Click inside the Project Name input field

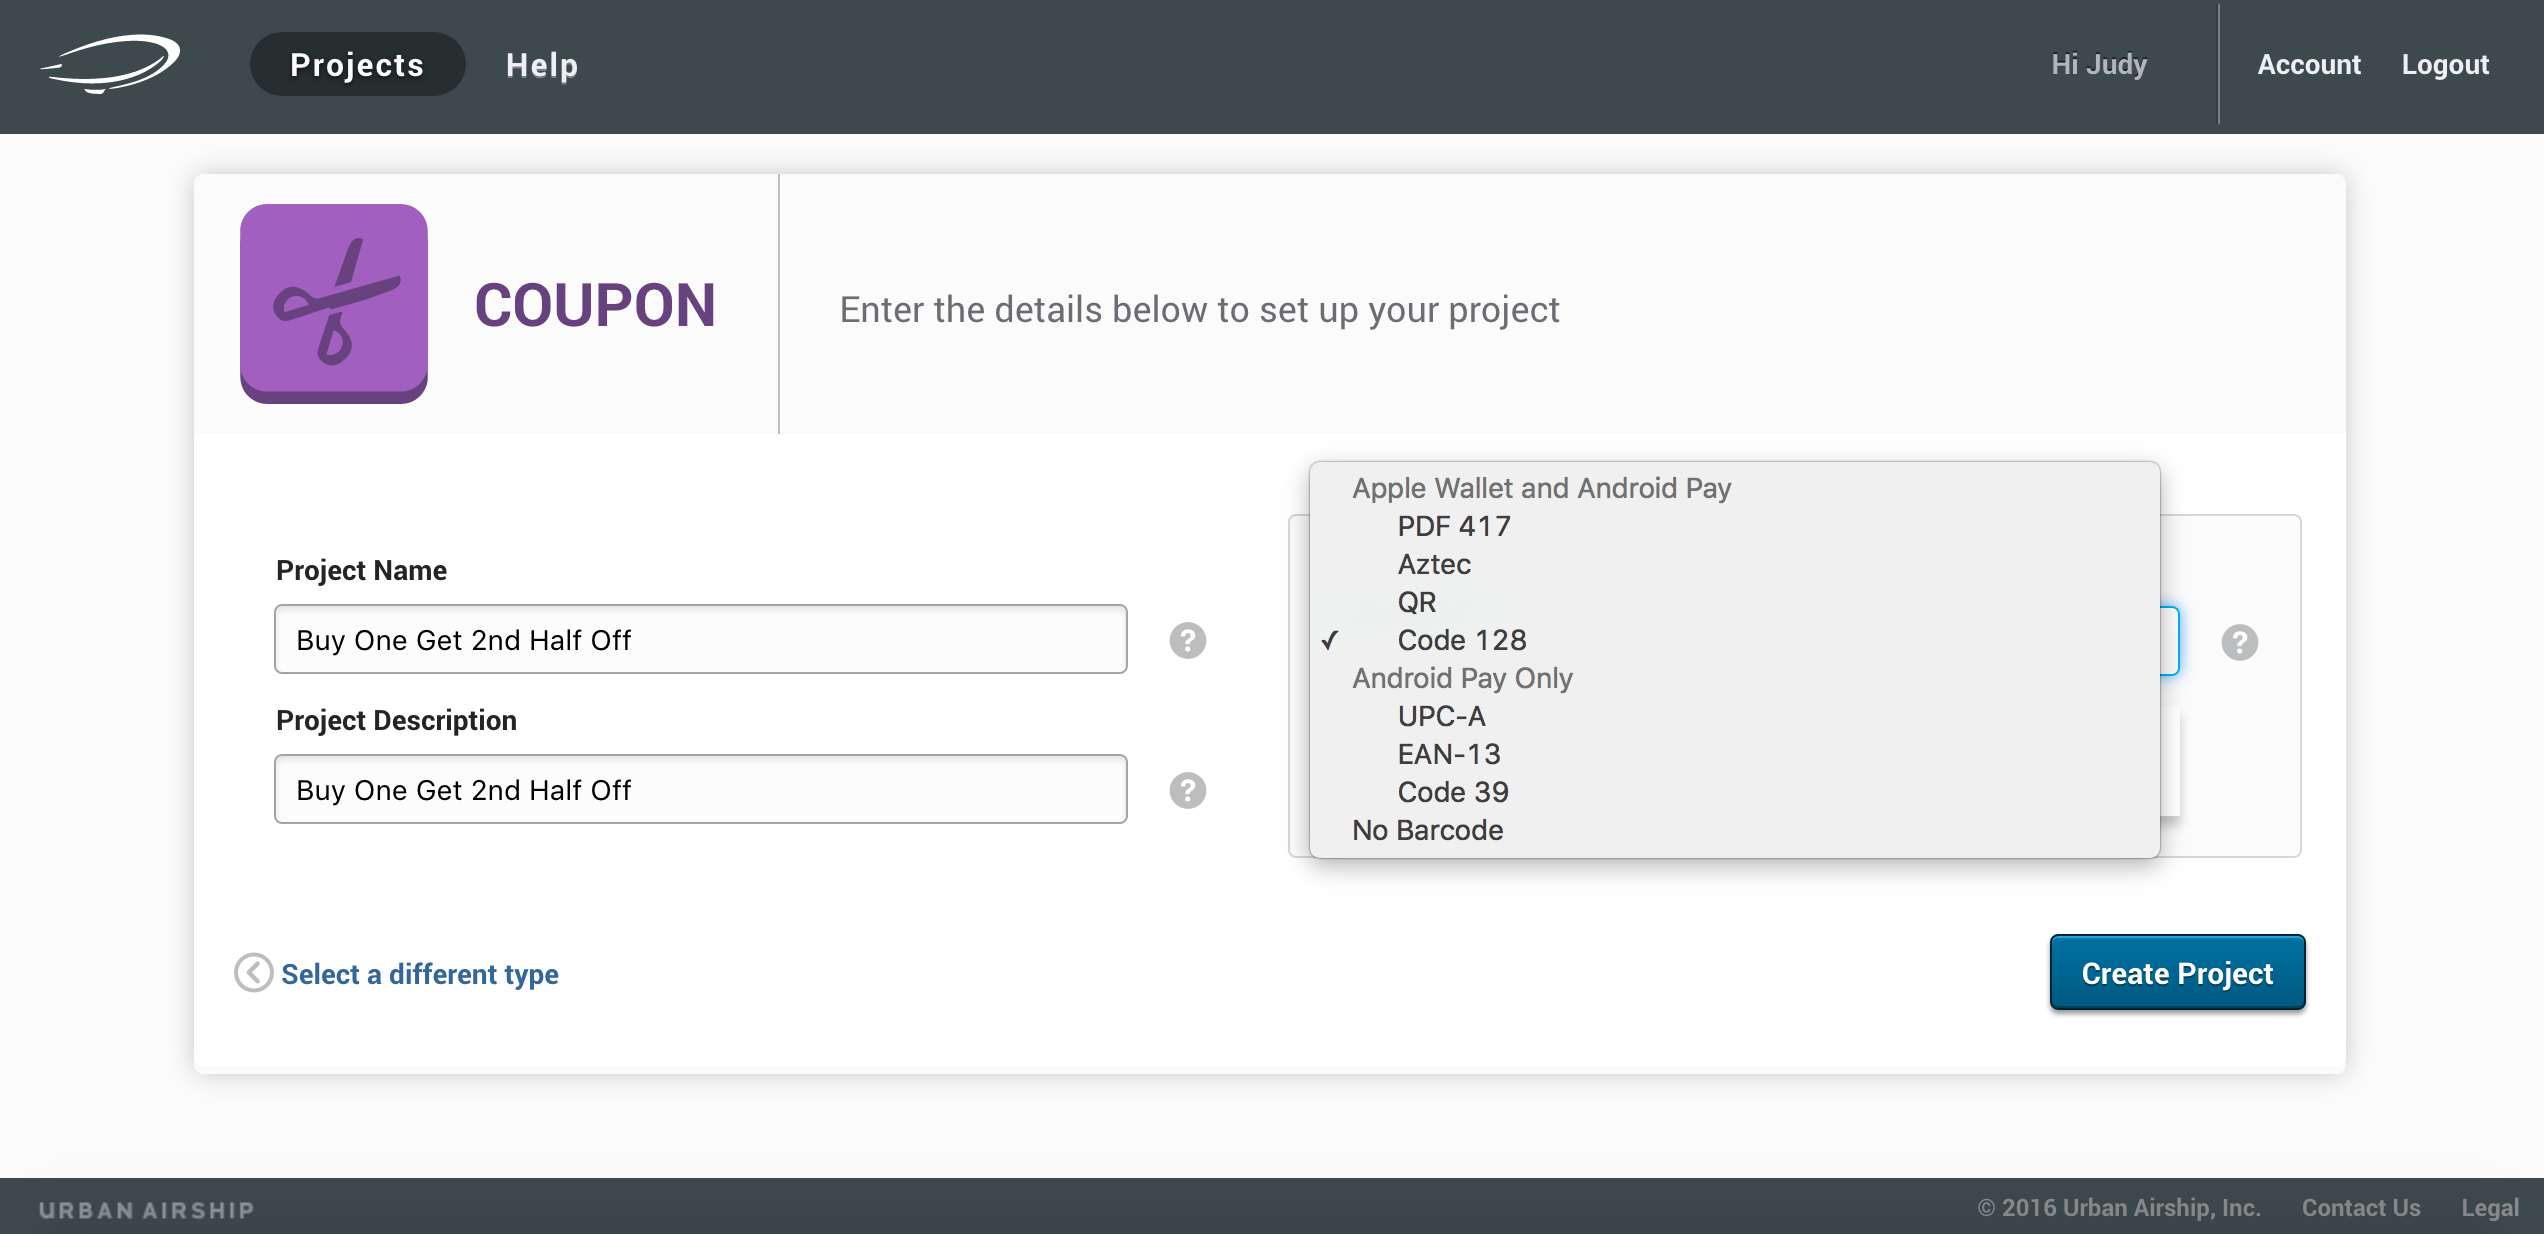tap(700, 639)
